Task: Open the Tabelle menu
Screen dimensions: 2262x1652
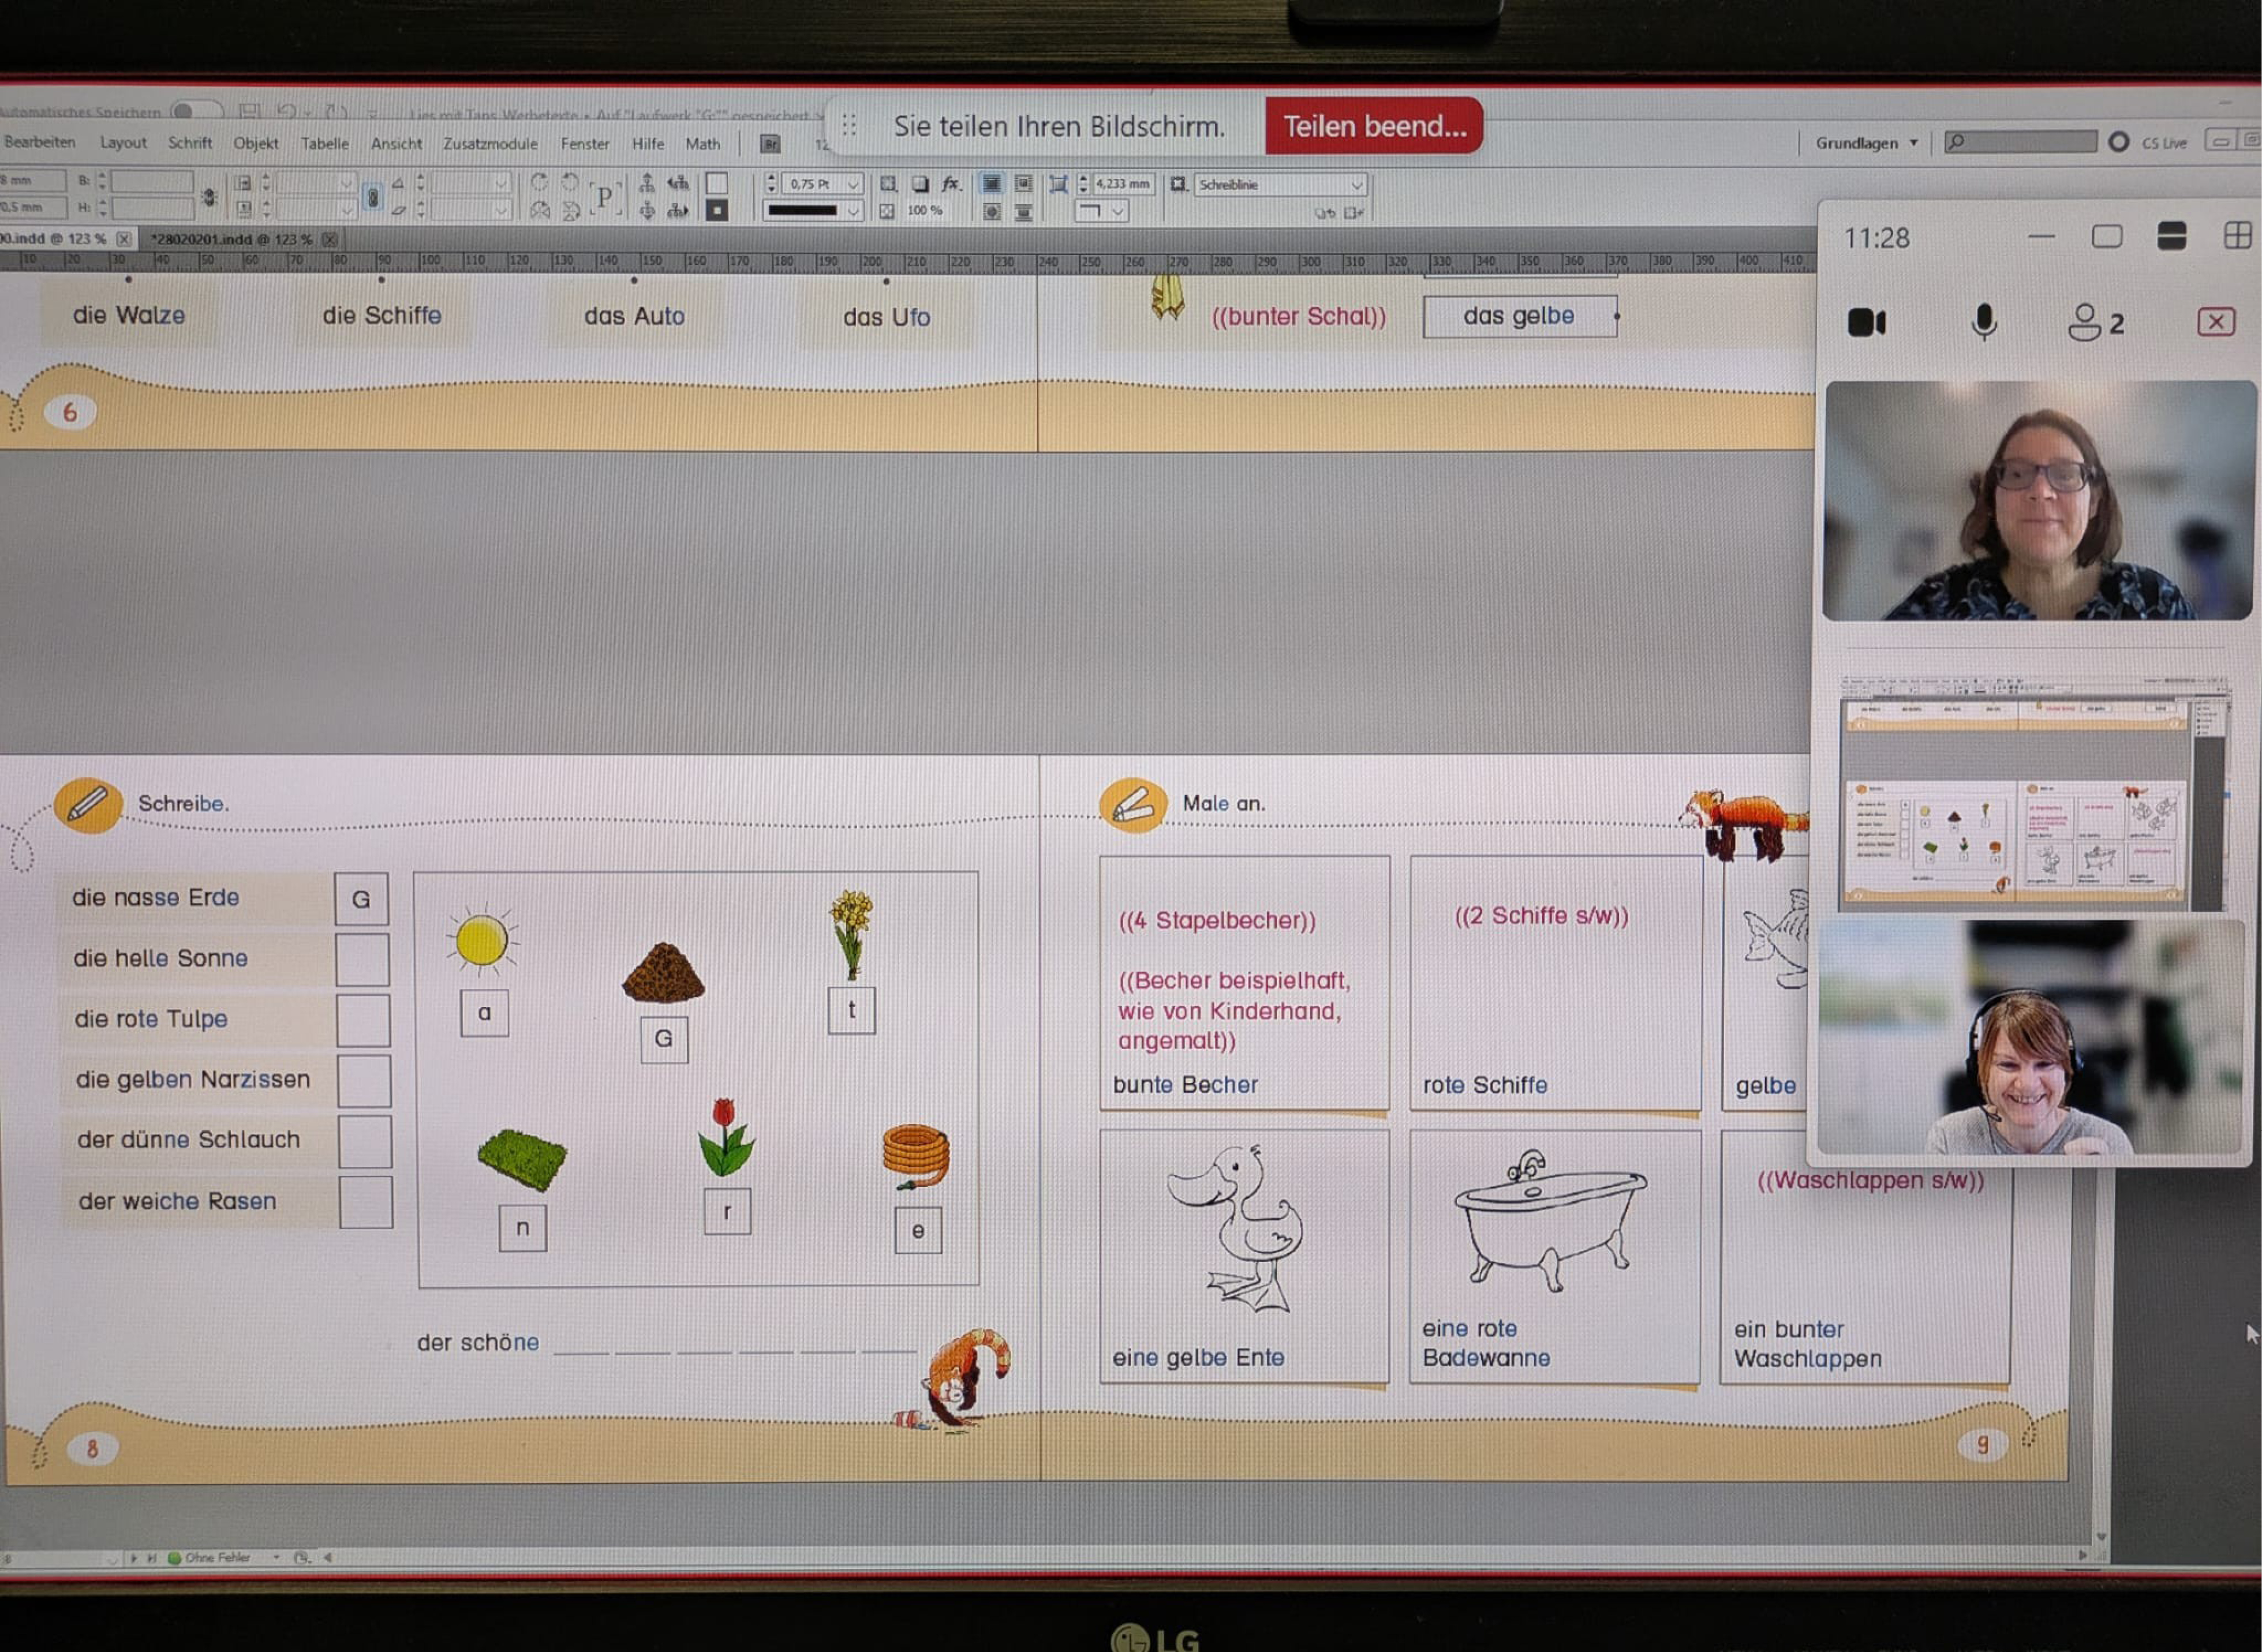Action: point(324,144)
